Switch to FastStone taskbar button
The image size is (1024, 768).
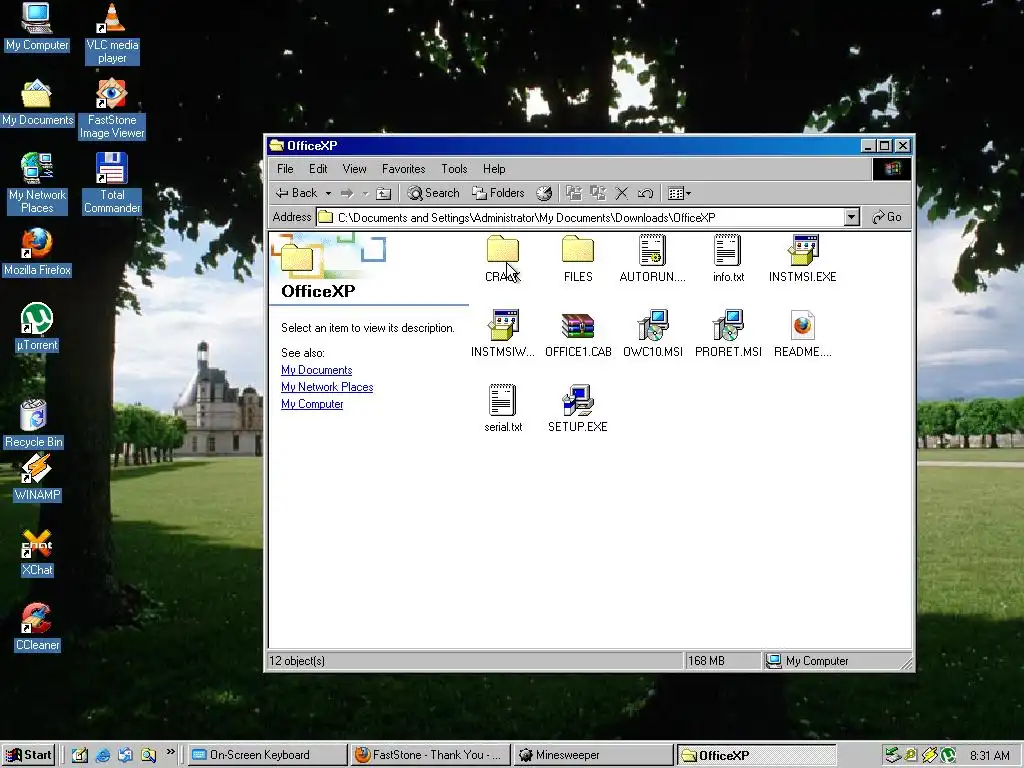(x=430, y=755)
